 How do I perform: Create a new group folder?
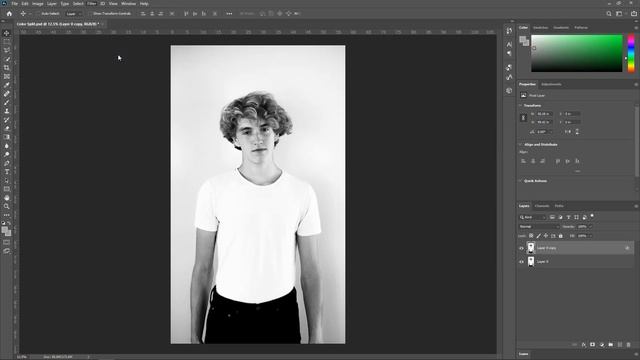[610, 345]
